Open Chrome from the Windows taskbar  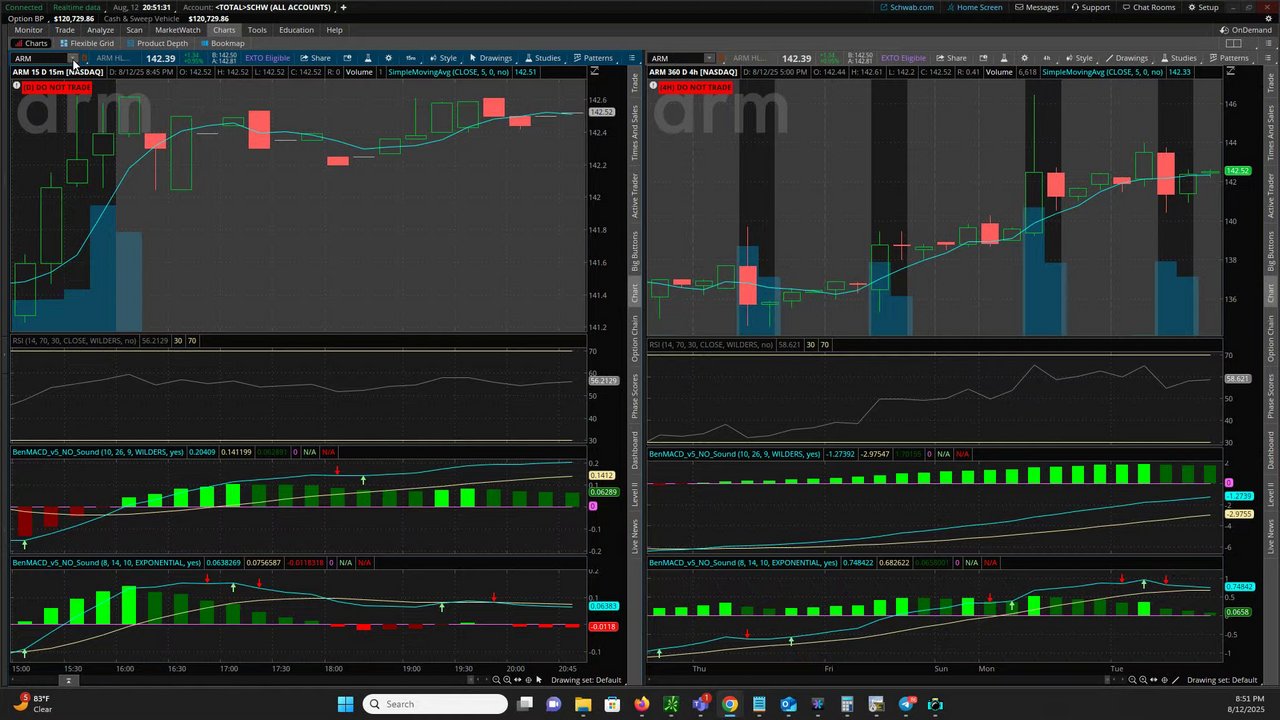tap(730, 704)
